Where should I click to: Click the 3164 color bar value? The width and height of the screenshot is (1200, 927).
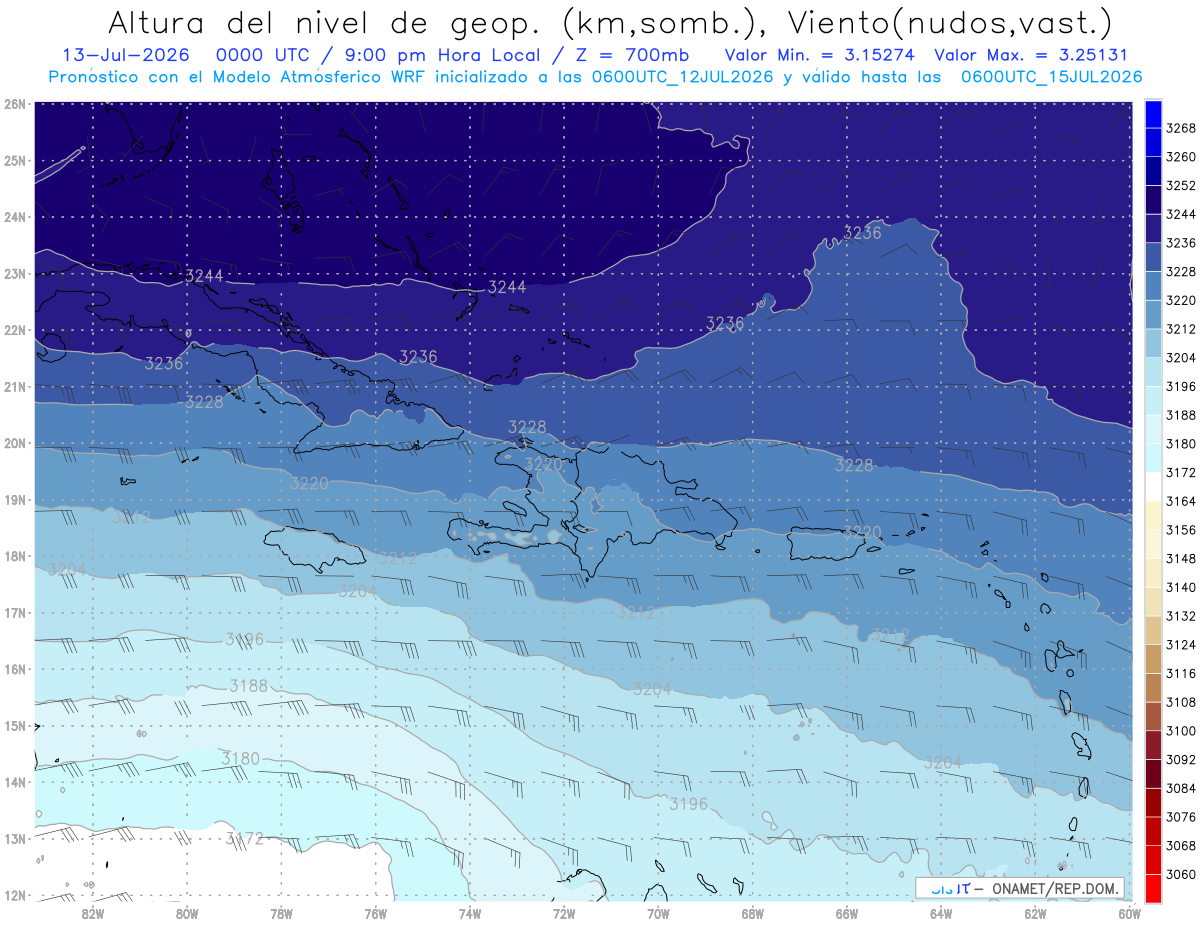tap(1181, 501)
